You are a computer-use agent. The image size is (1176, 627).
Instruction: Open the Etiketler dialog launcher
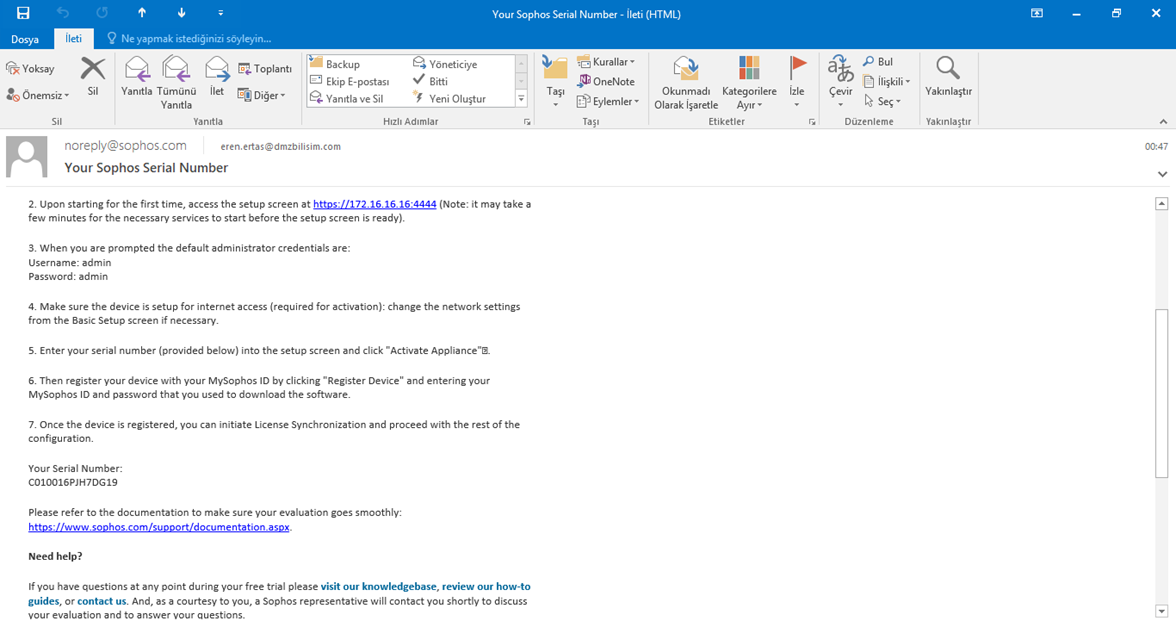click(x=812, y=122)
